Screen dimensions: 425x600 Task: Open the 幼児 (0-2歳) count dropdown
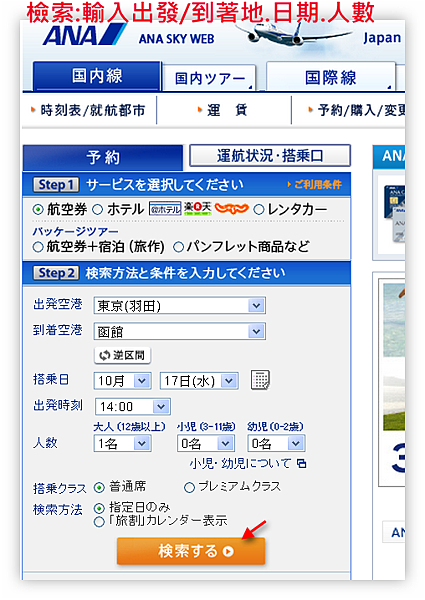[x=276, y=443]
